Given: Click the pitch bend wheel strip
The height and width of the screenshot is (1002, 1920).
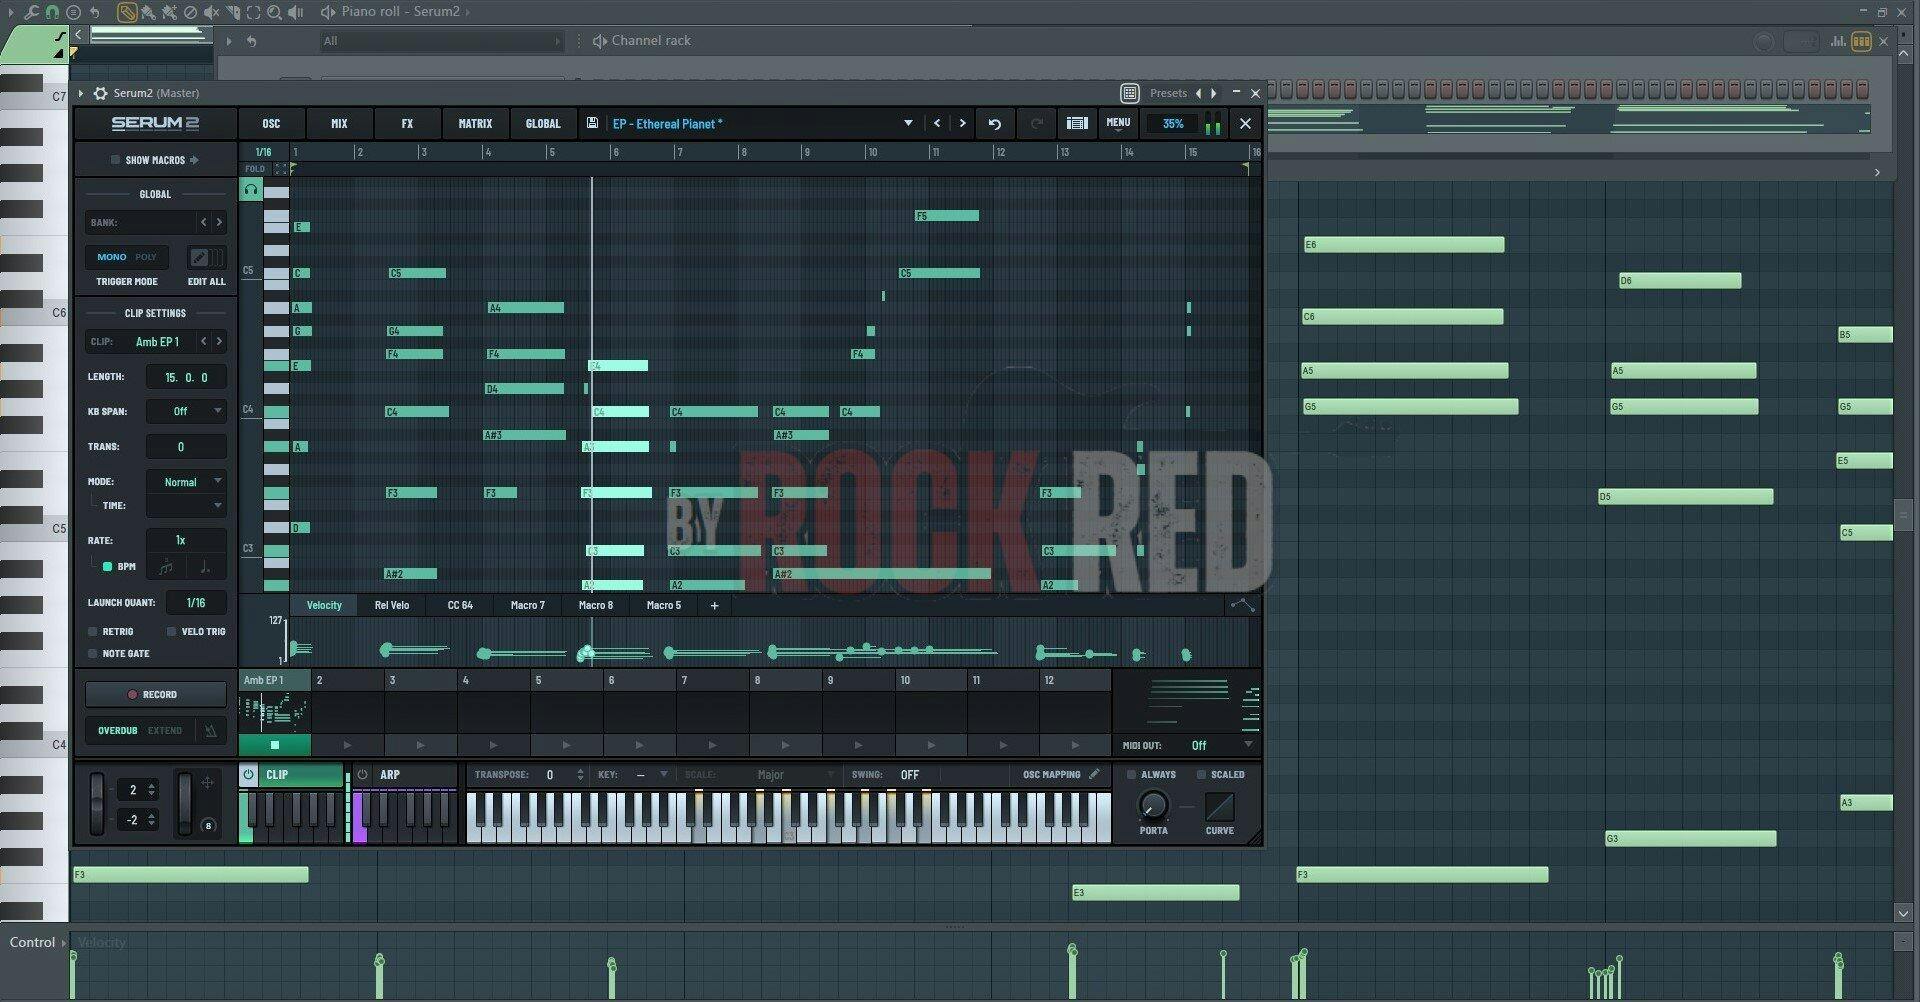Looking at the screenshot, I should 97,804.
